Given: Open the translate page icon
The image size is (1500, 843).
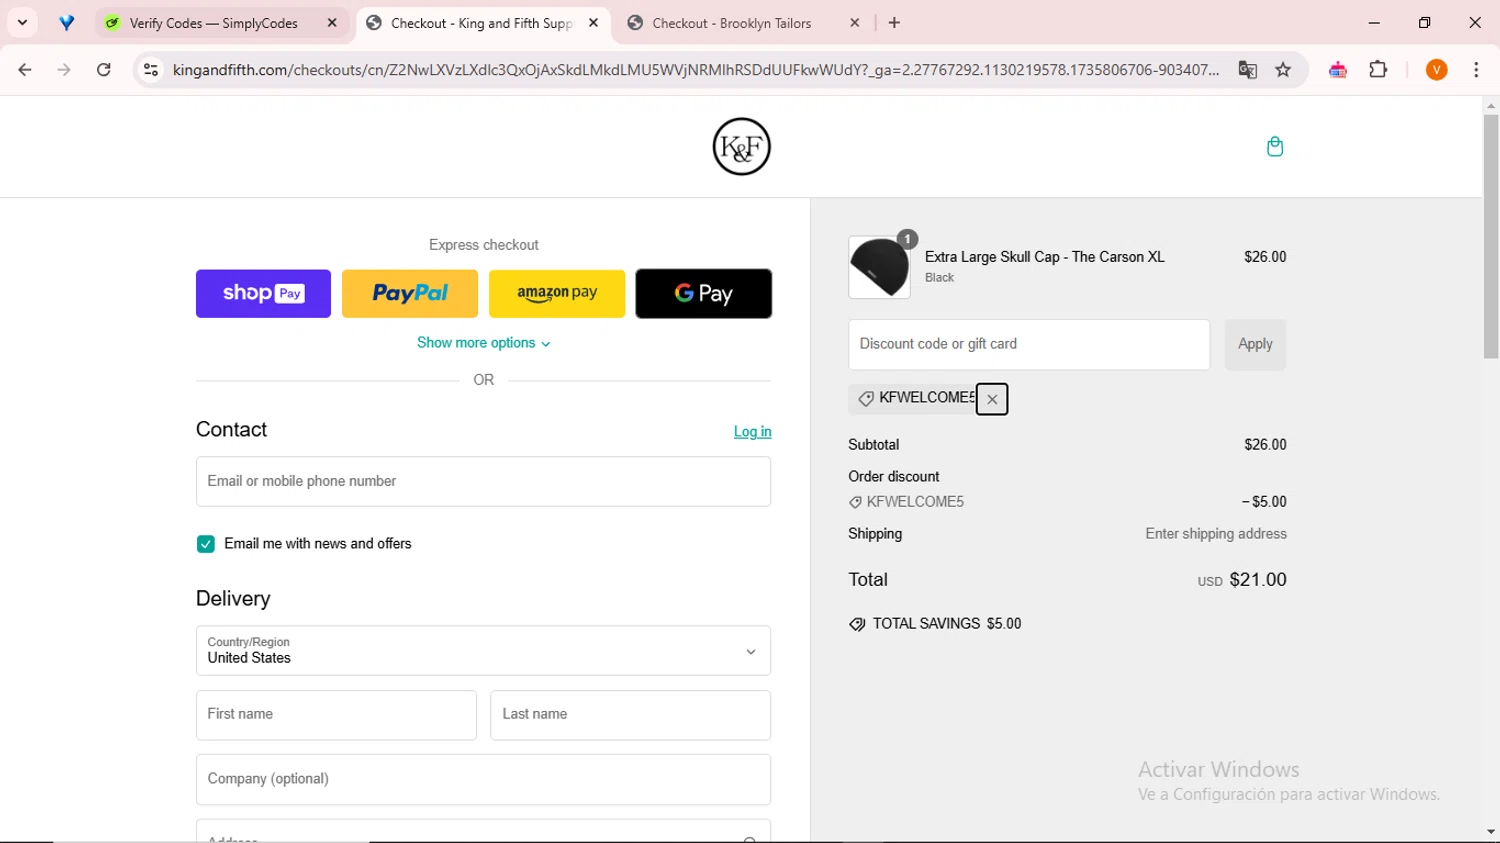Looking at the screenshot, I should coord(1247,70).
